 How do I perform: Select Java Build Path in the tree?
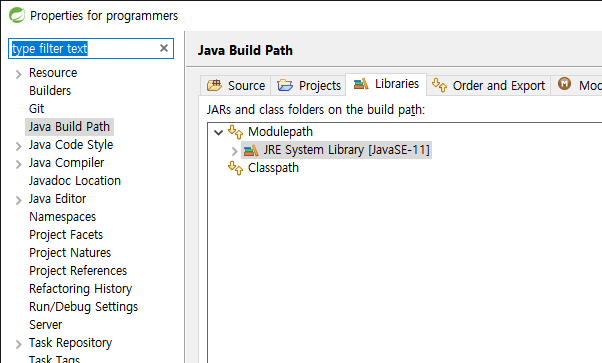pos(69,127)
